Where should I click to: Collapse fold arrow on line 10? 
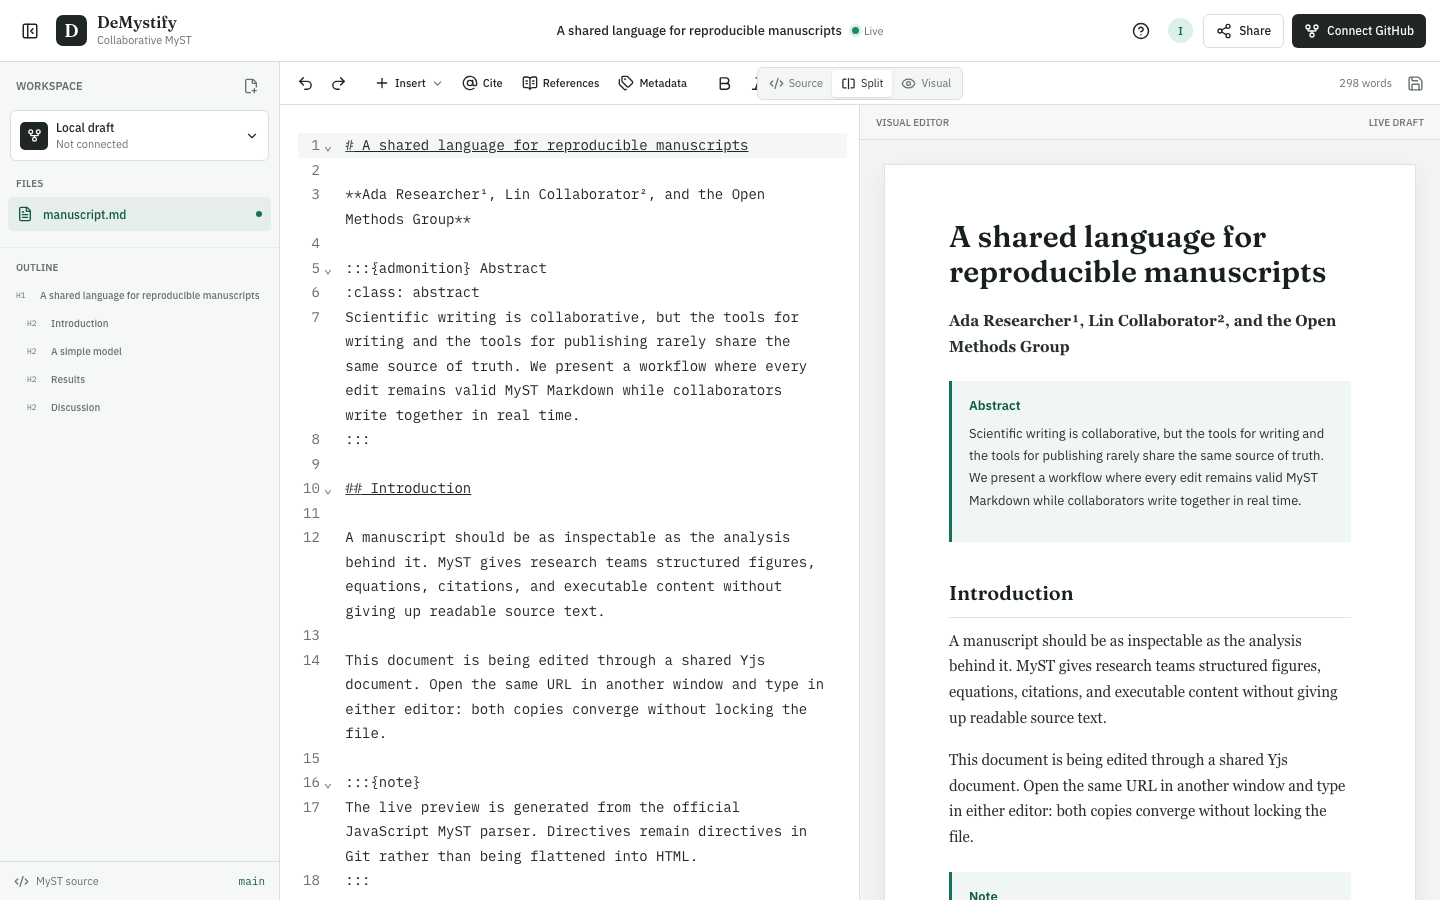tap(328, 490)
